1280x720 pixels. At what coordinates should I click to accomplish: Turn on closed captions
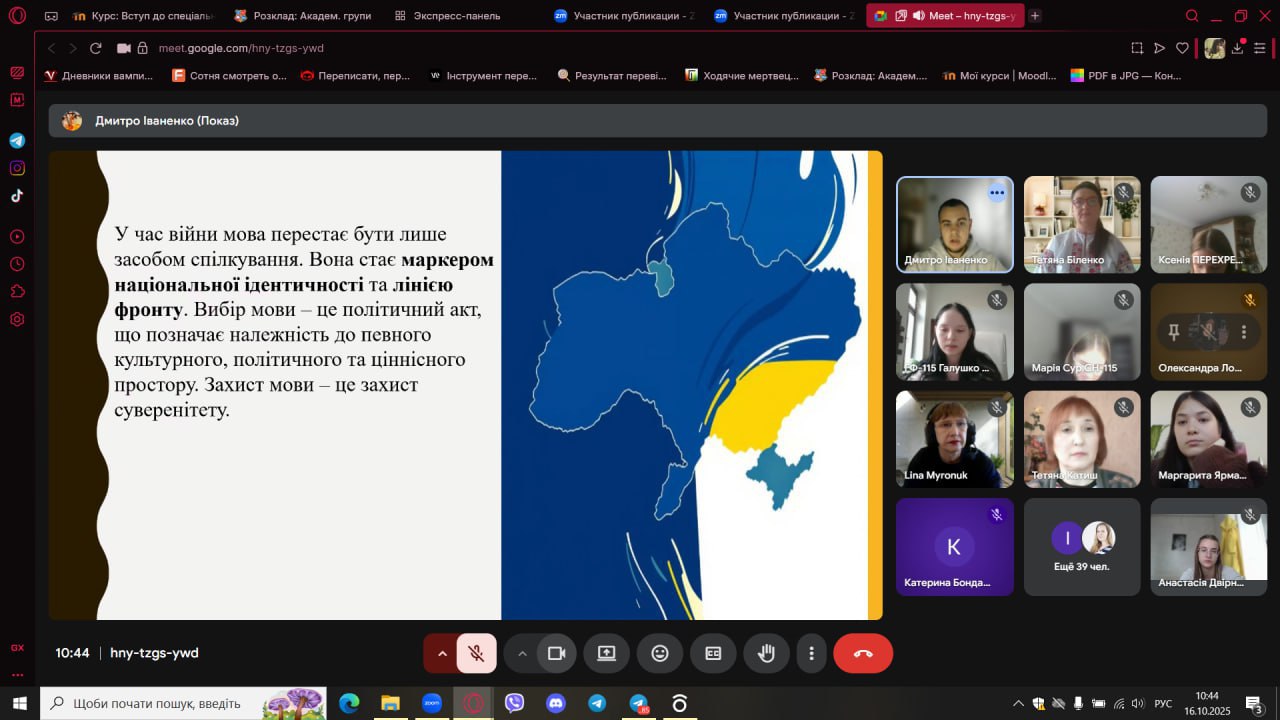[713, 653]
